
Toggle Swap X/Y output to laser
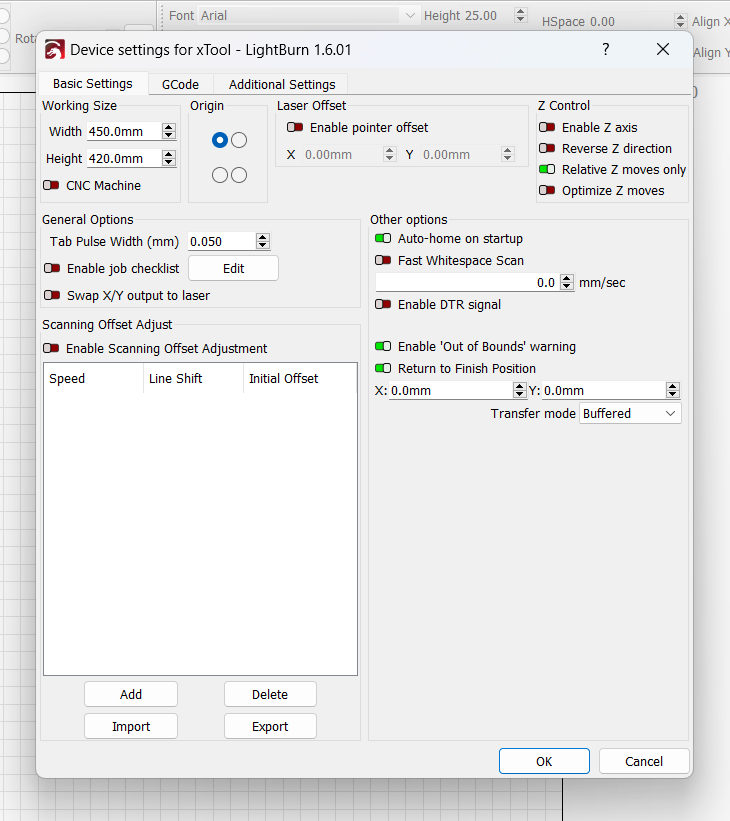click(52, 295)
